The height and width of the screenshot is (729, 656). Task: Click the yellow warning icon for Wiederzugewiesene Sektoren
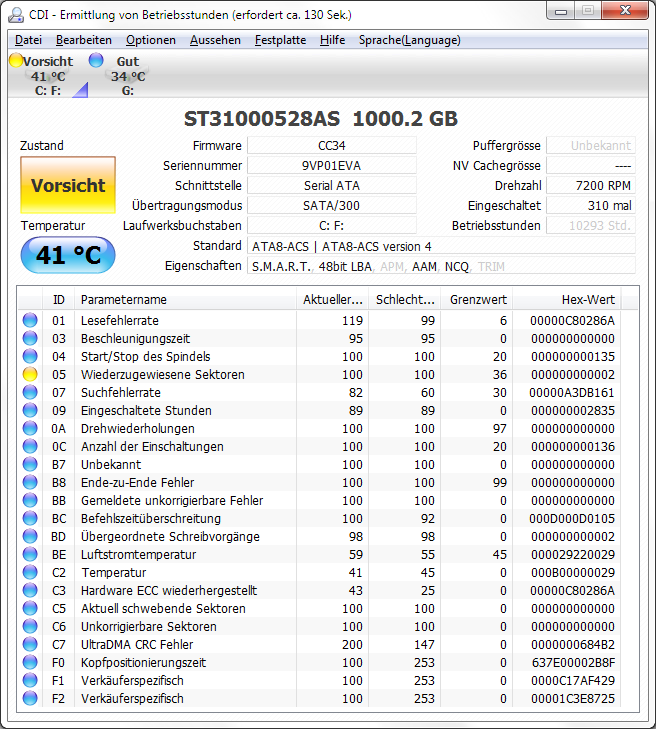click(x=30, y=374)
